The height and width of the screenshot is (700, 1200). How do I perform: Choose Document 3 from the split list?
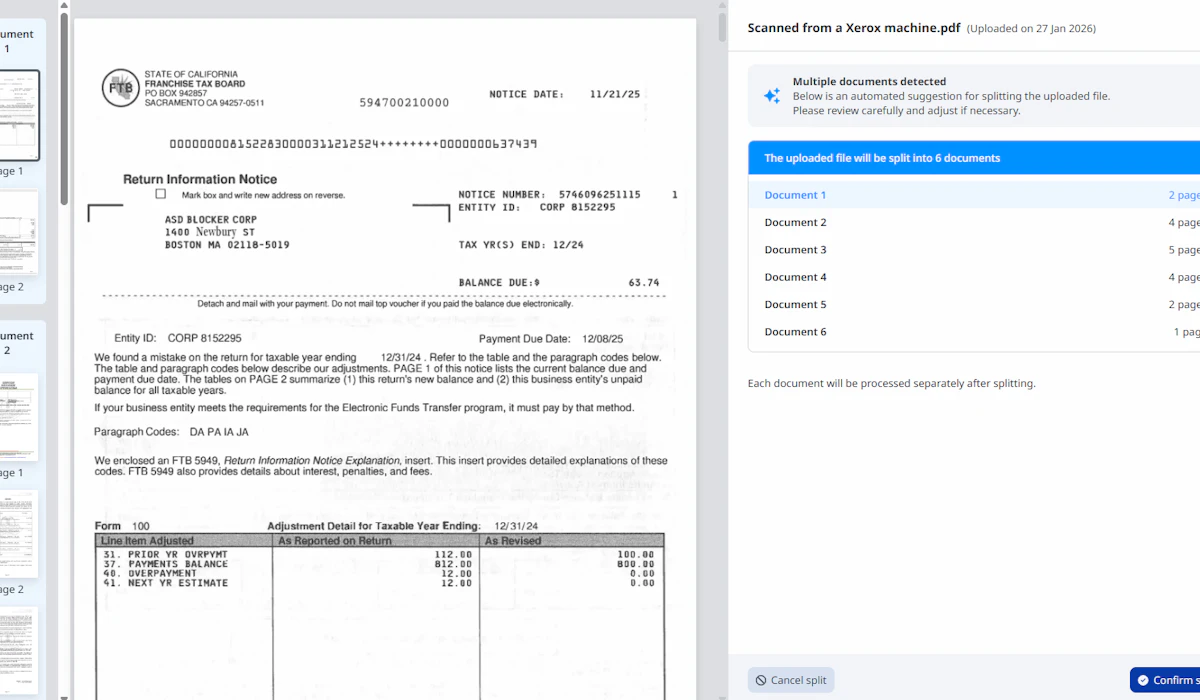tap(974, 250)
